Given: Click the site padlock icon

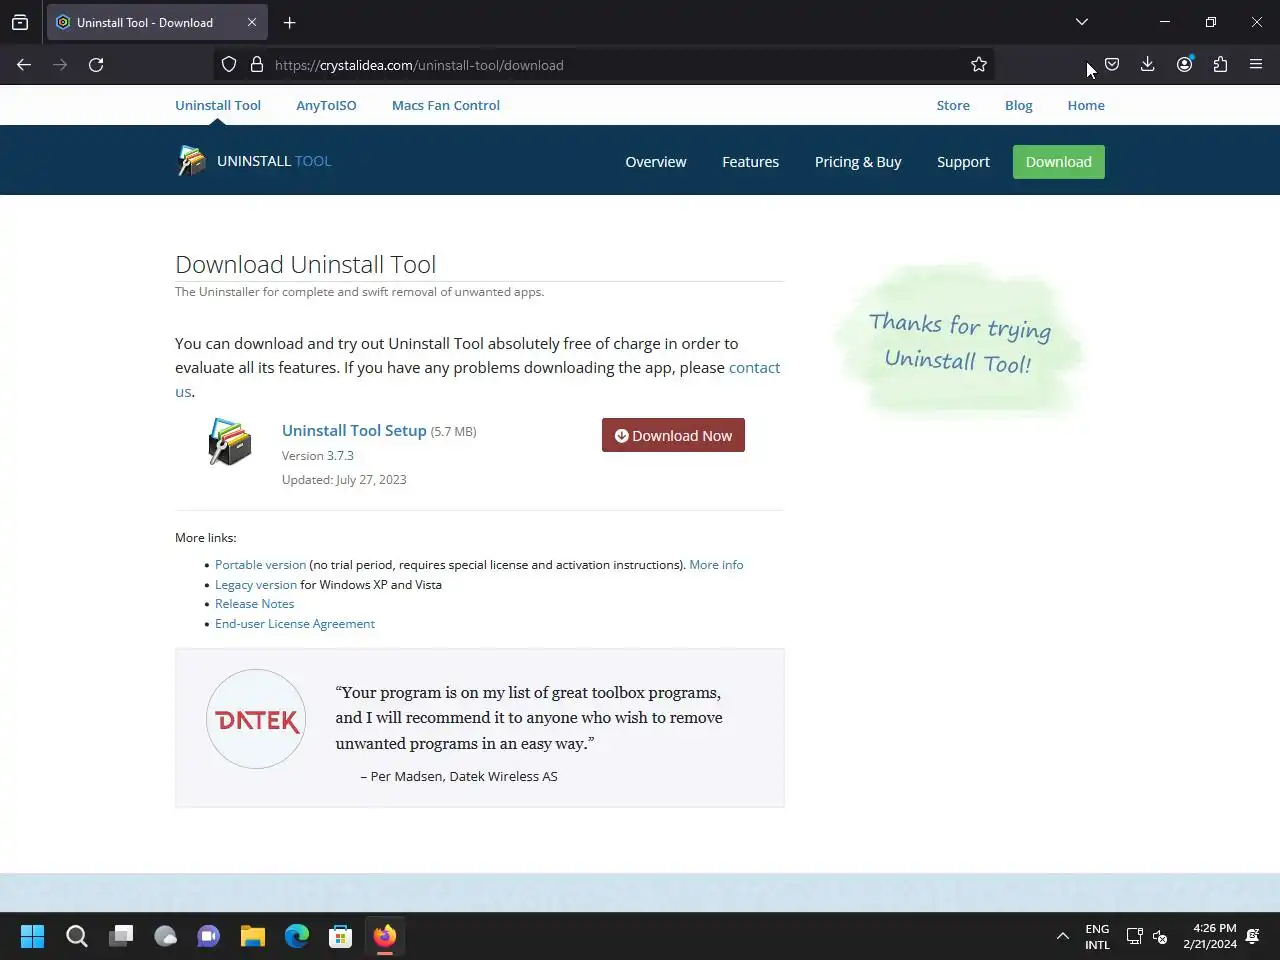Looking at the screenshot, I should (257, 65).
